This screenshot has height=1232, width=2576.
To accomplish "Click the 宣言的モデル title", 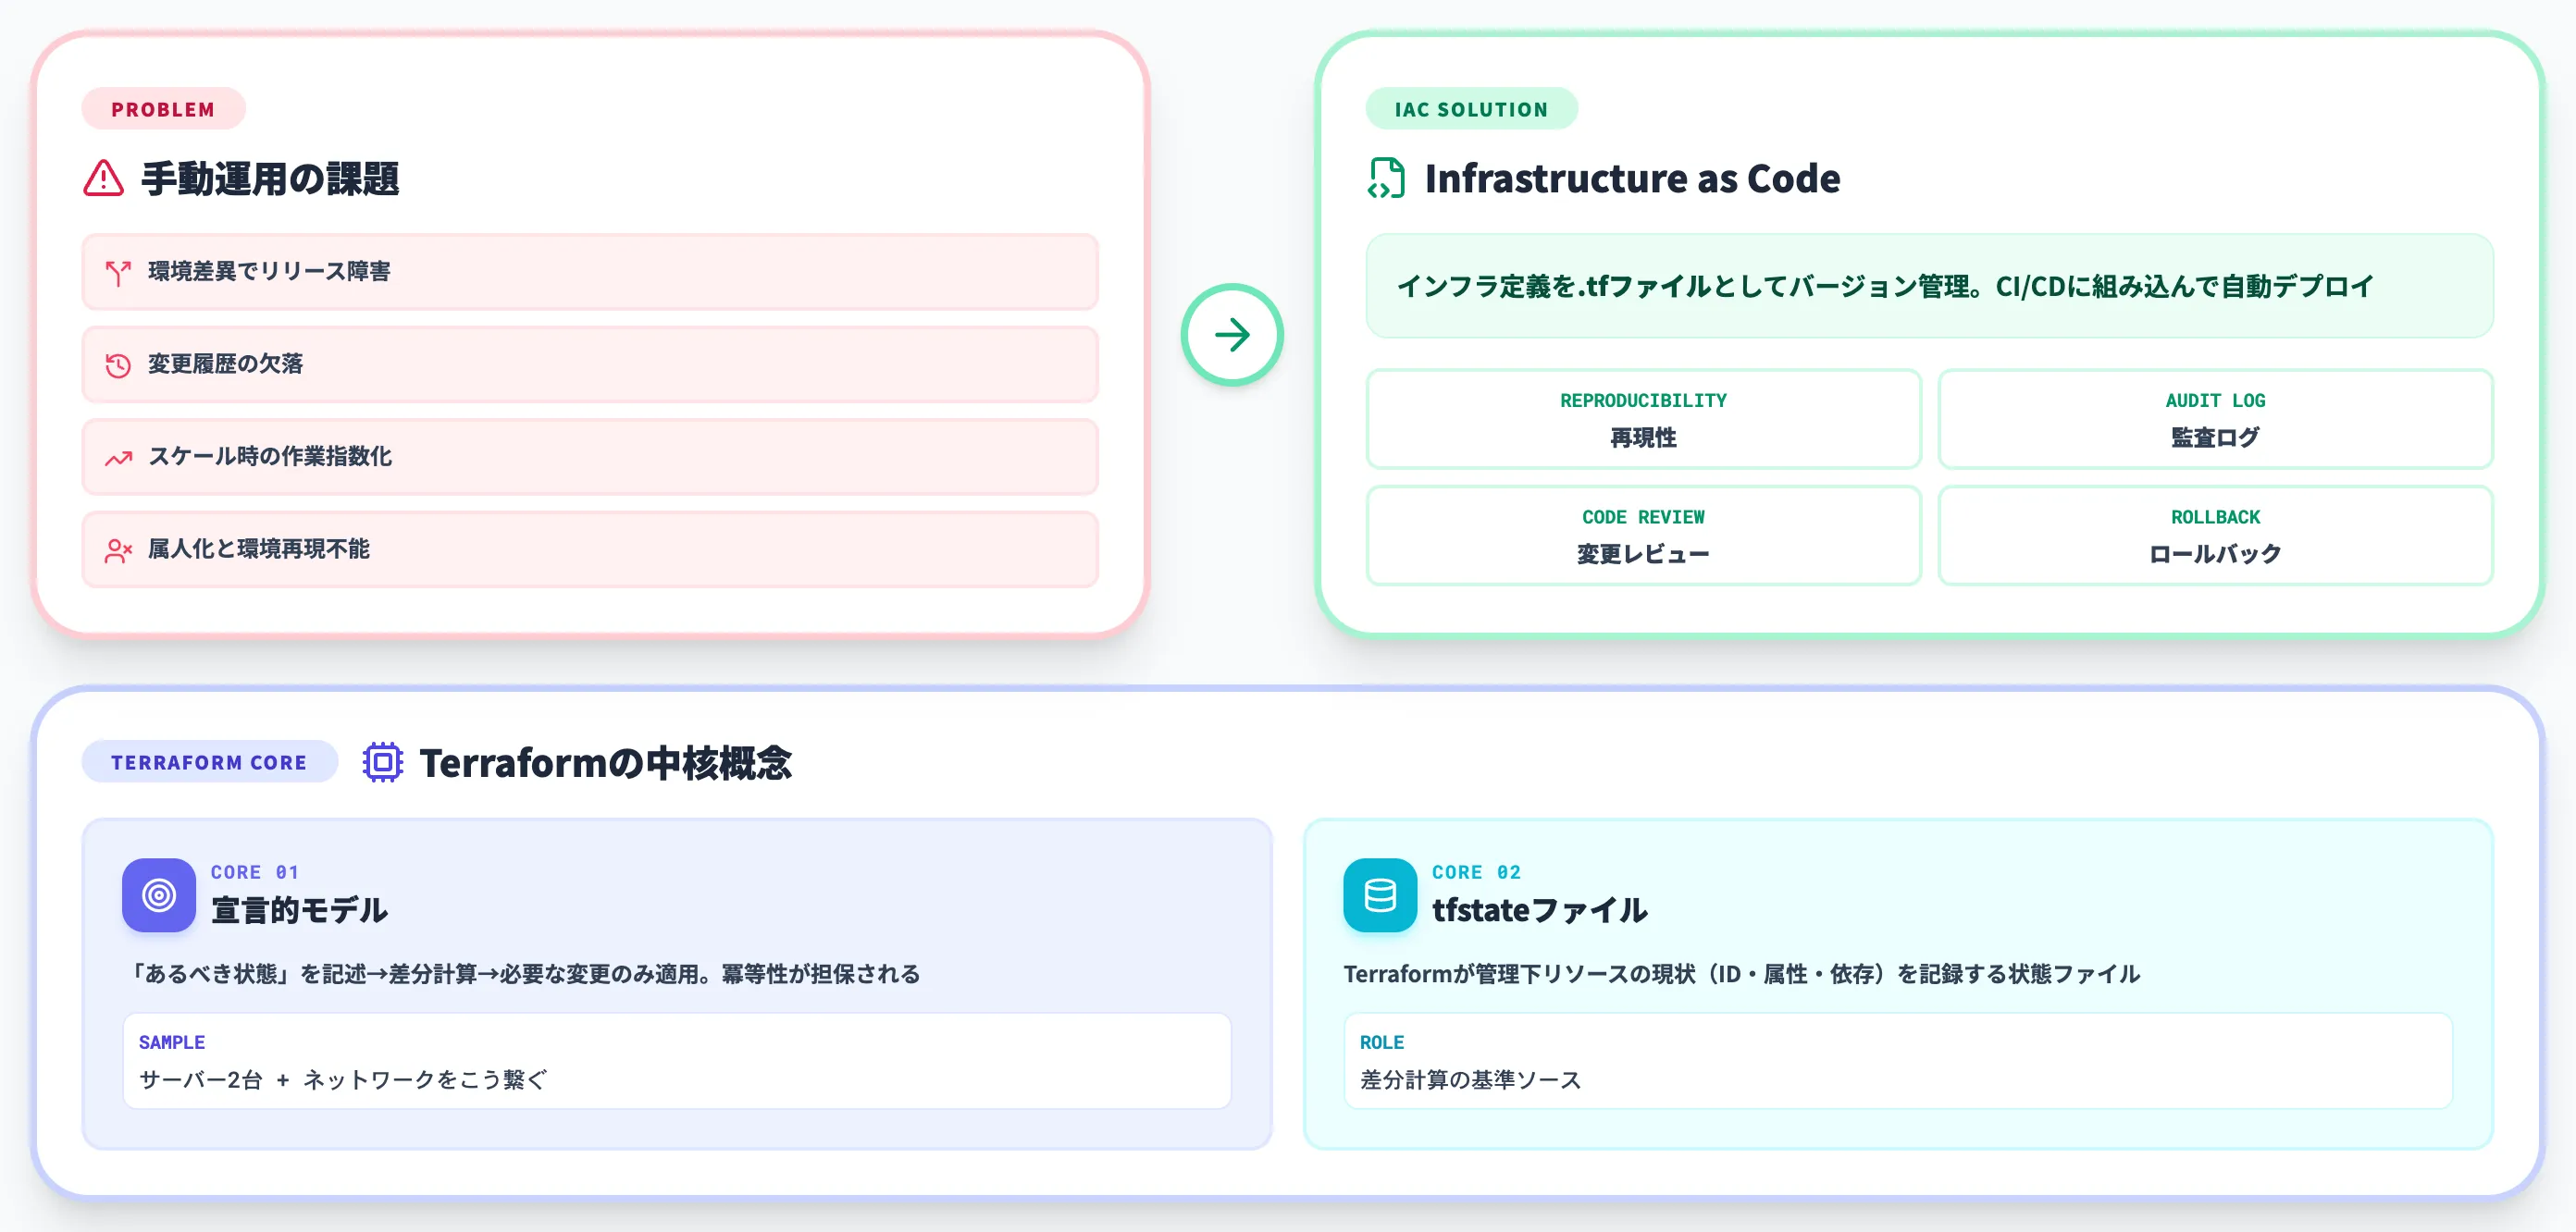I will (x=299, y=910).
